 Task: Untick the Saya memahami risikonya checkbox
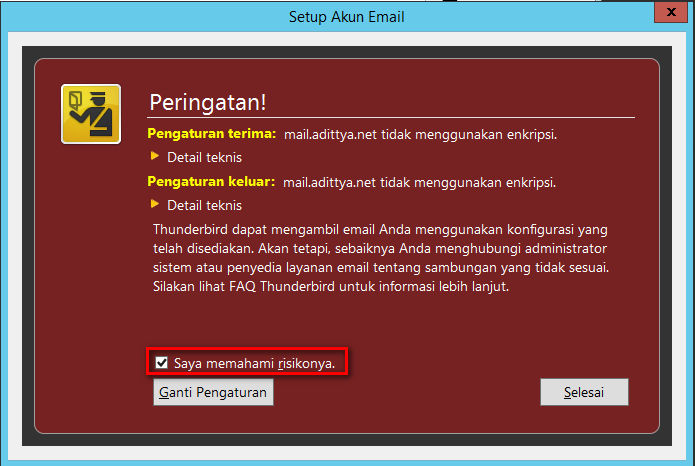161,363
